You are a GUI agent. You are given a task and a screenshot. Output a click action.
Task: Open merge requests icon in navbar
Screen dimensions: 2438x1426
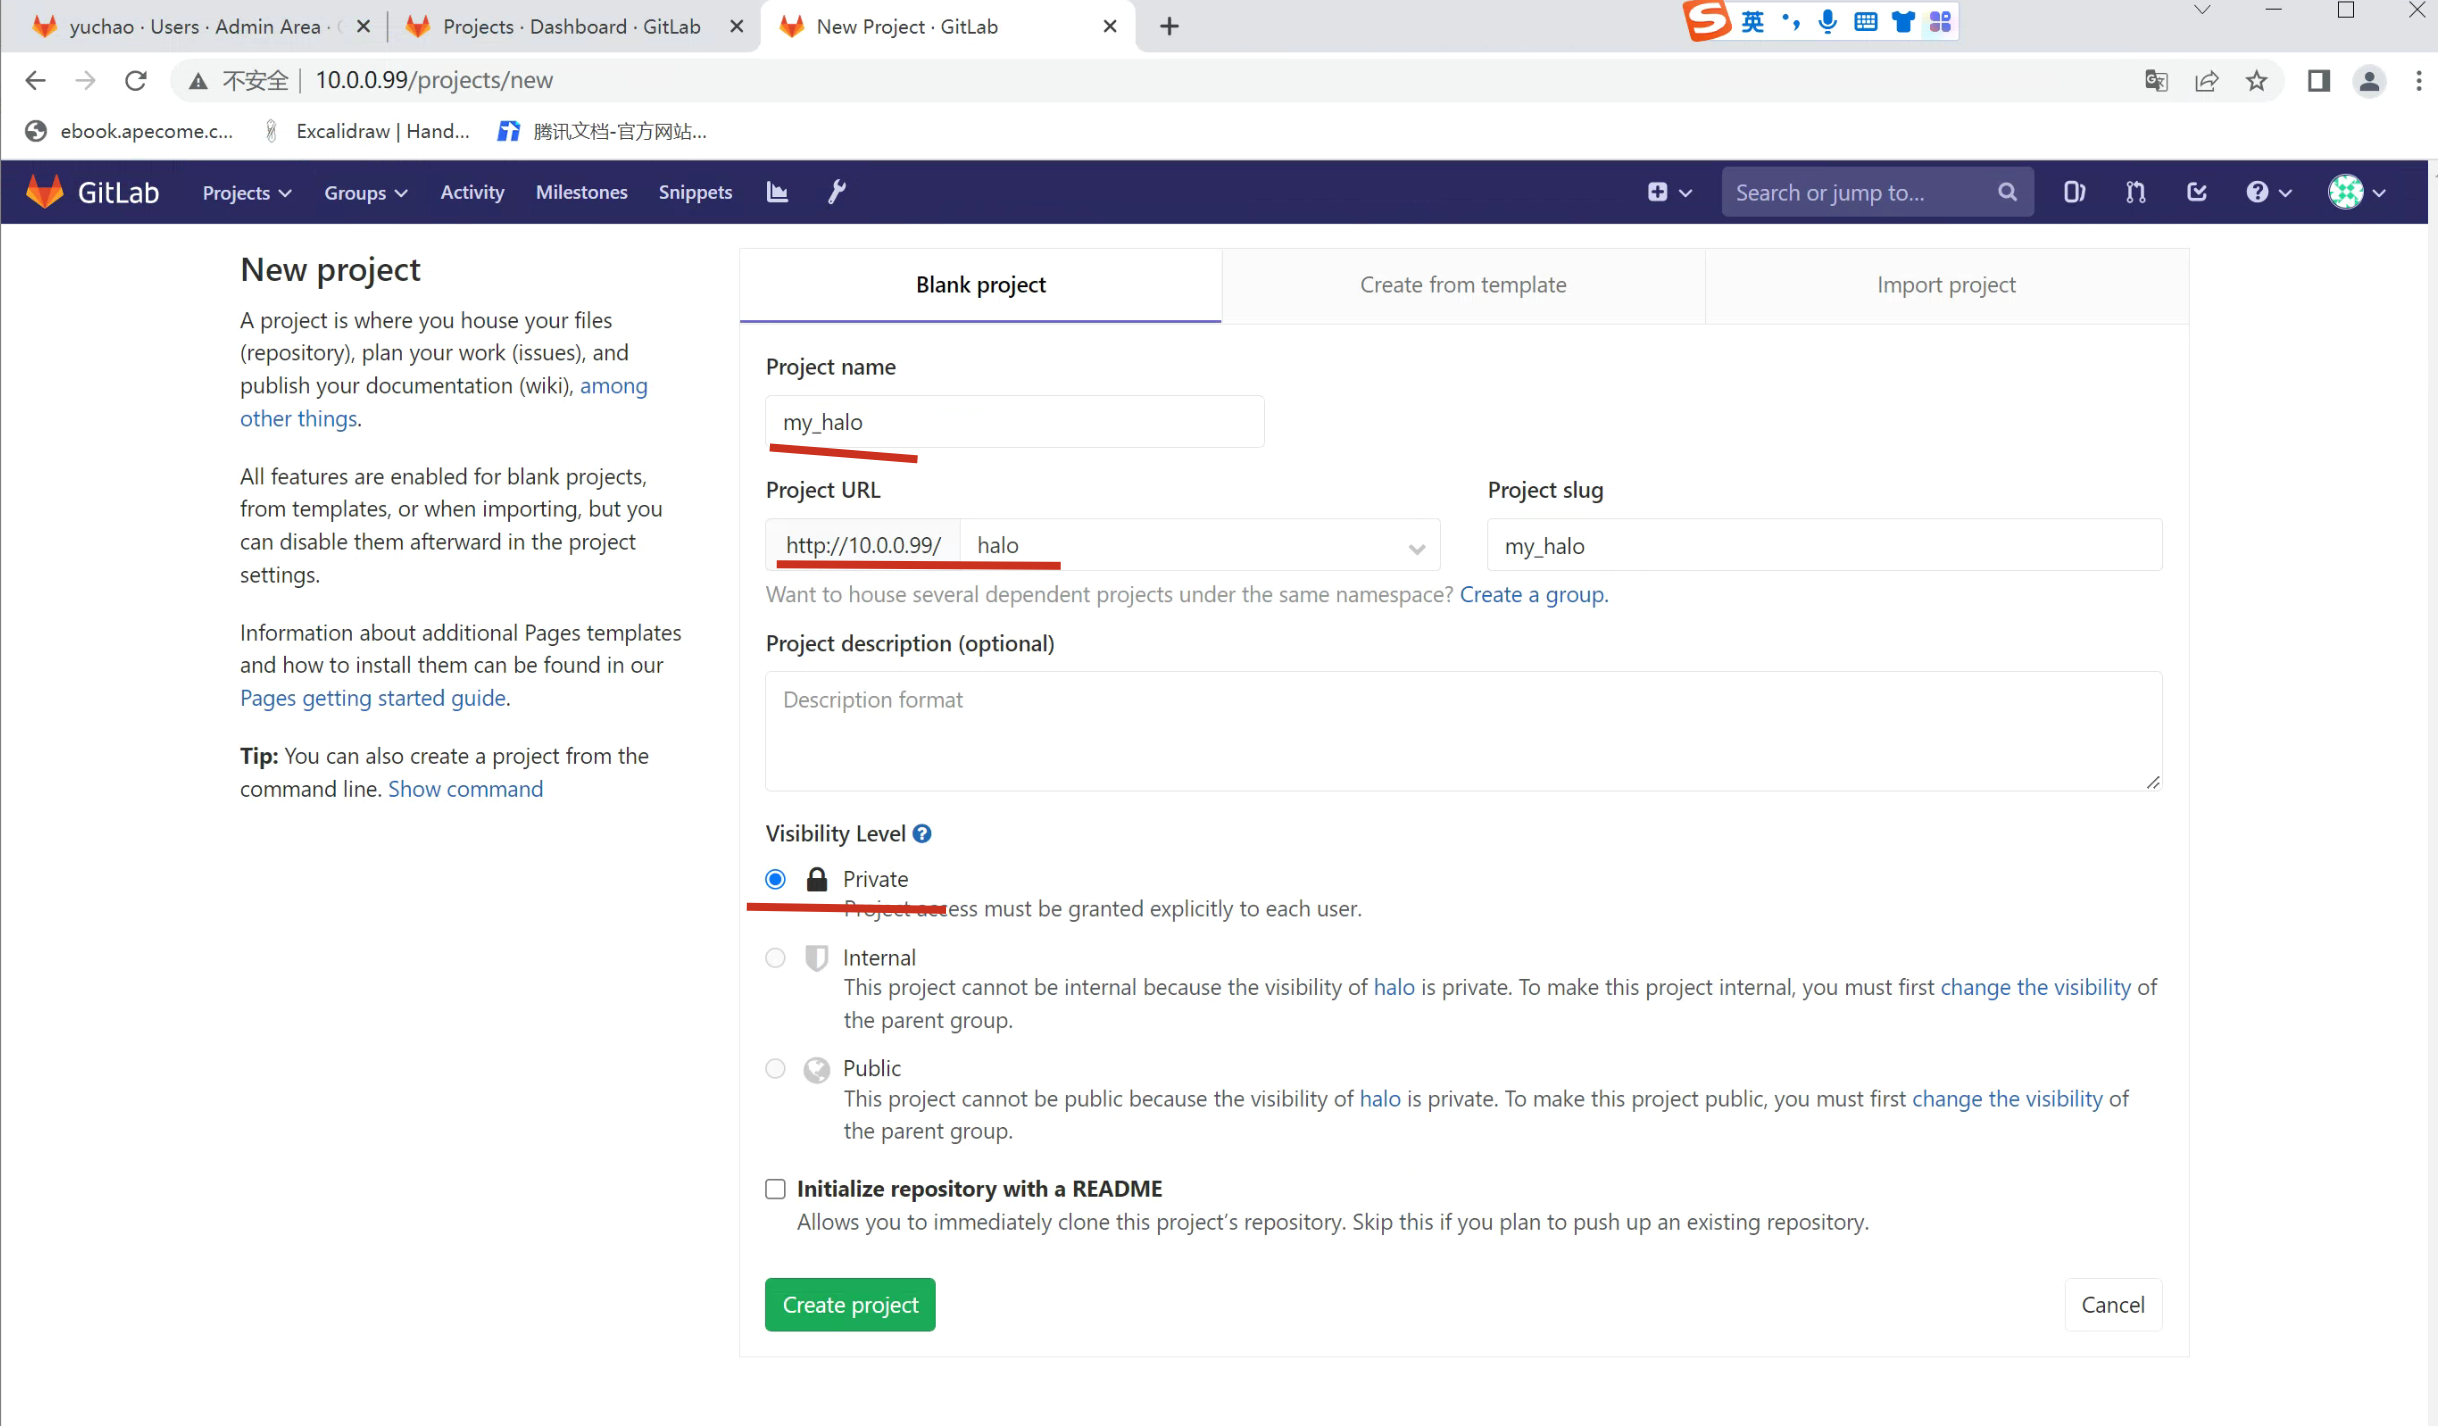(2135, 192)
